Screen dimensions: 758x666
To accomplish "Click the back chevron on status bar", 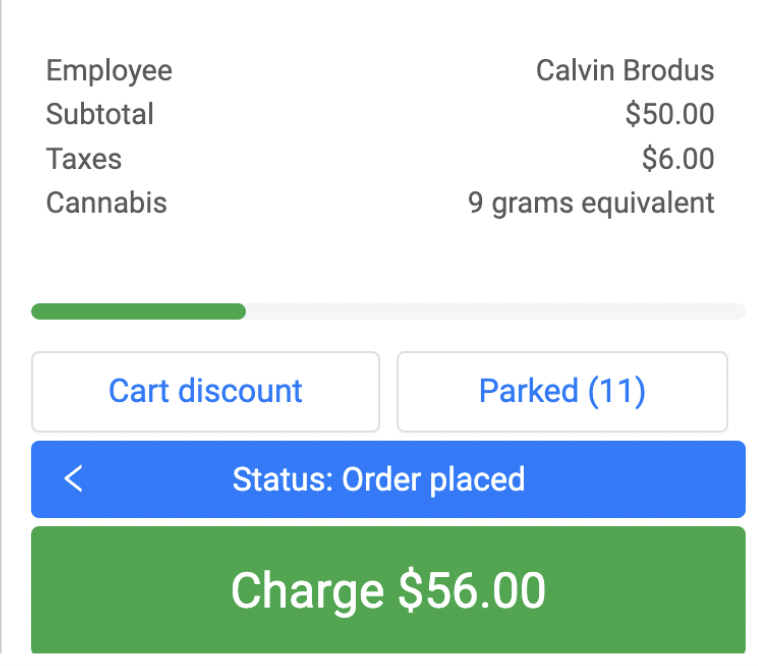I will coord(73,479).
